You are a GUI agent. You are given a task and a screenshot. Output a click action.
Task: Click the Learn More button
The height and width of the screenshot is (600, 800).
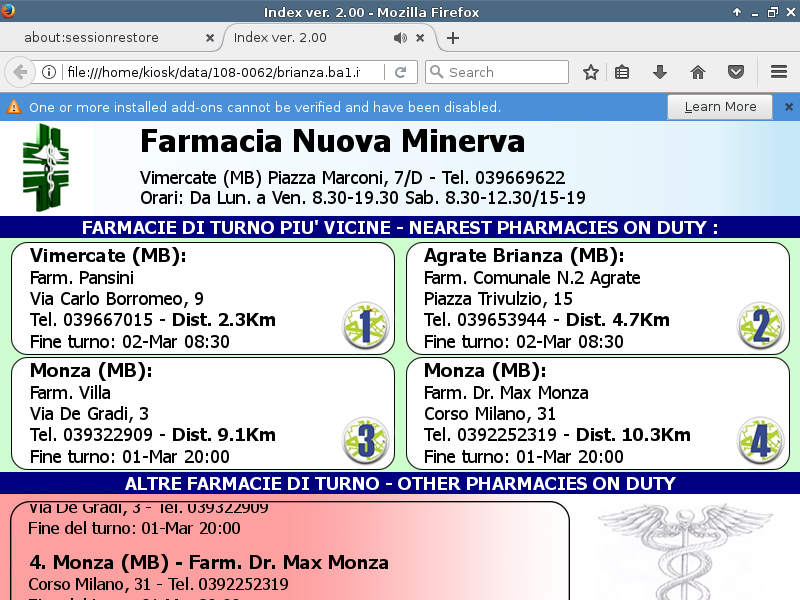click(x=720, y=107)
